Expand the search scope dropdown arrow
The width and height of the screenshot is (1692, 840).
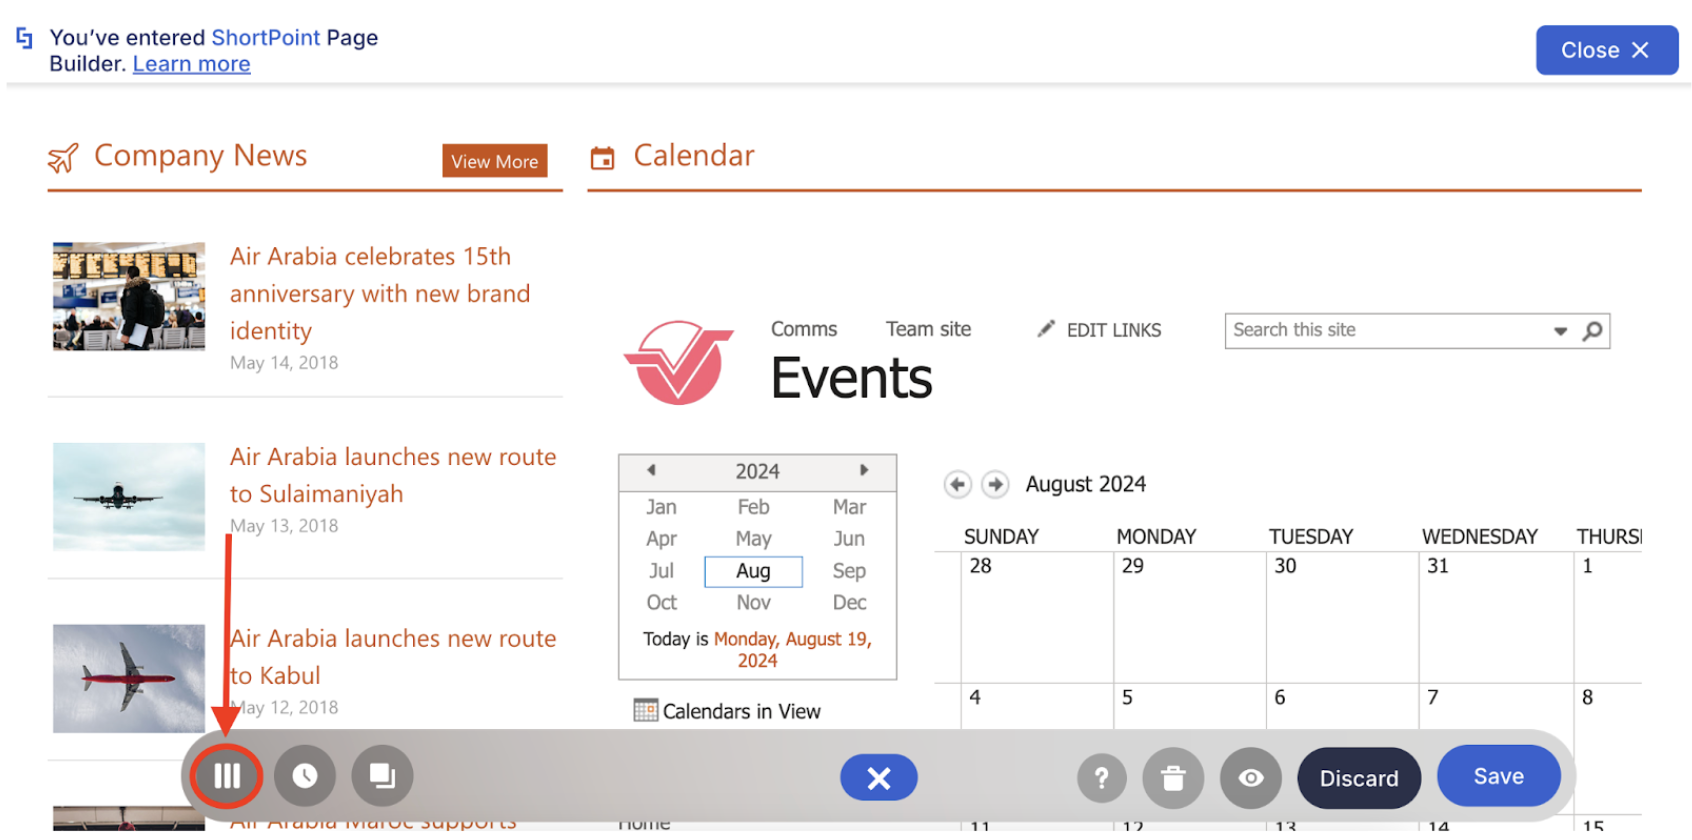1560,331
